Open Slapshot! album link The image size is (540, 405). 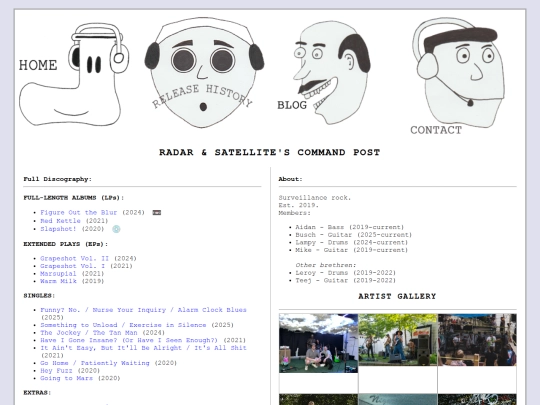58,229
